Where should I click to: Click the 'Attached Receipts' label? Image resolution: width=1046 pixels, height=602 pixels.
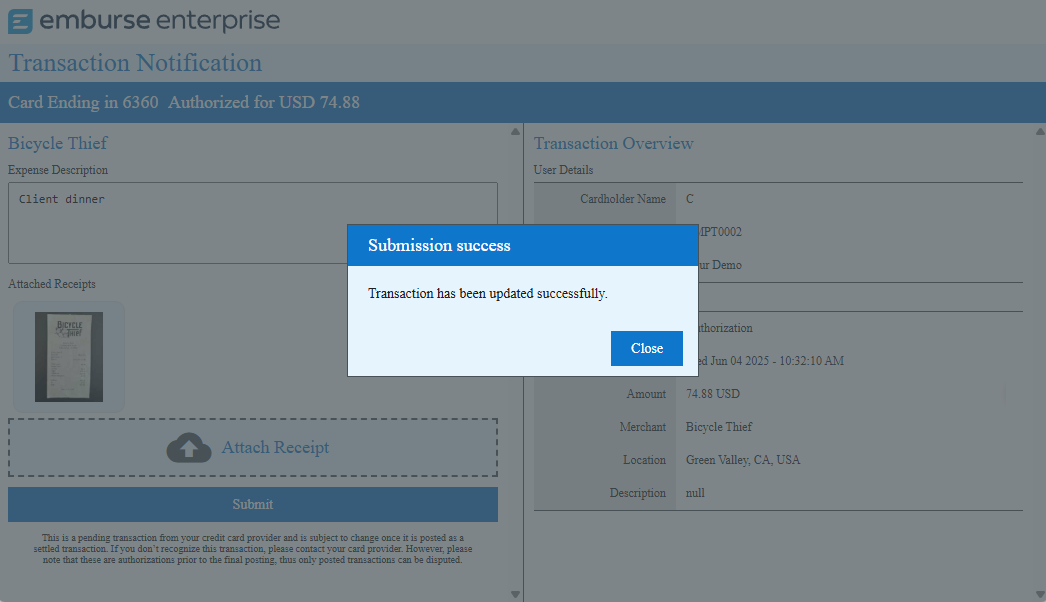coord(51,284)
